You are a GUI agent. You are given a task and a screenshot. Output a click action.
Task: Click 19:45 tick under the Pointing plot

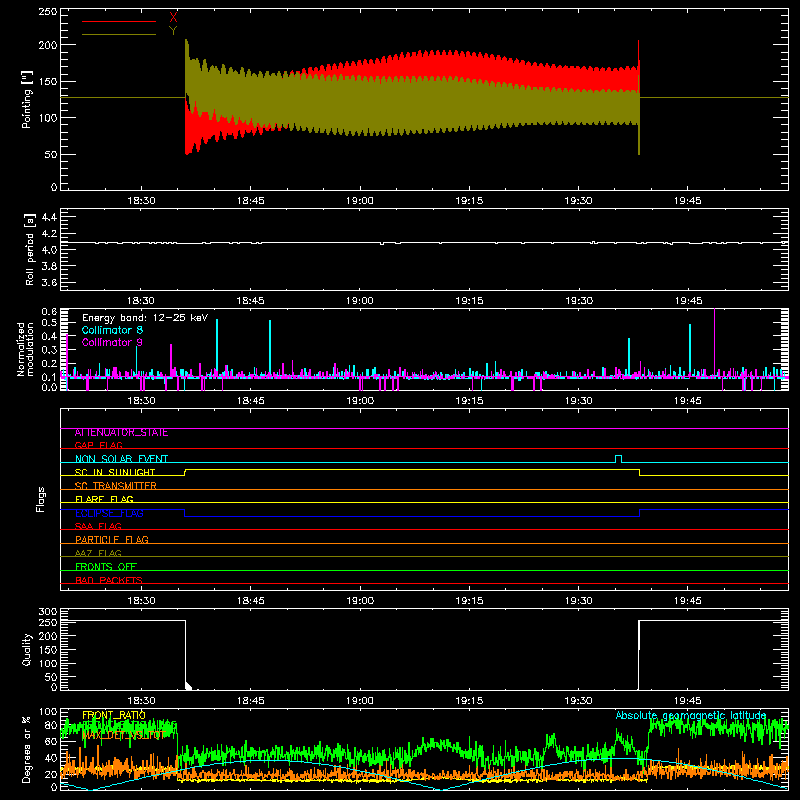[x=688, y=201]
